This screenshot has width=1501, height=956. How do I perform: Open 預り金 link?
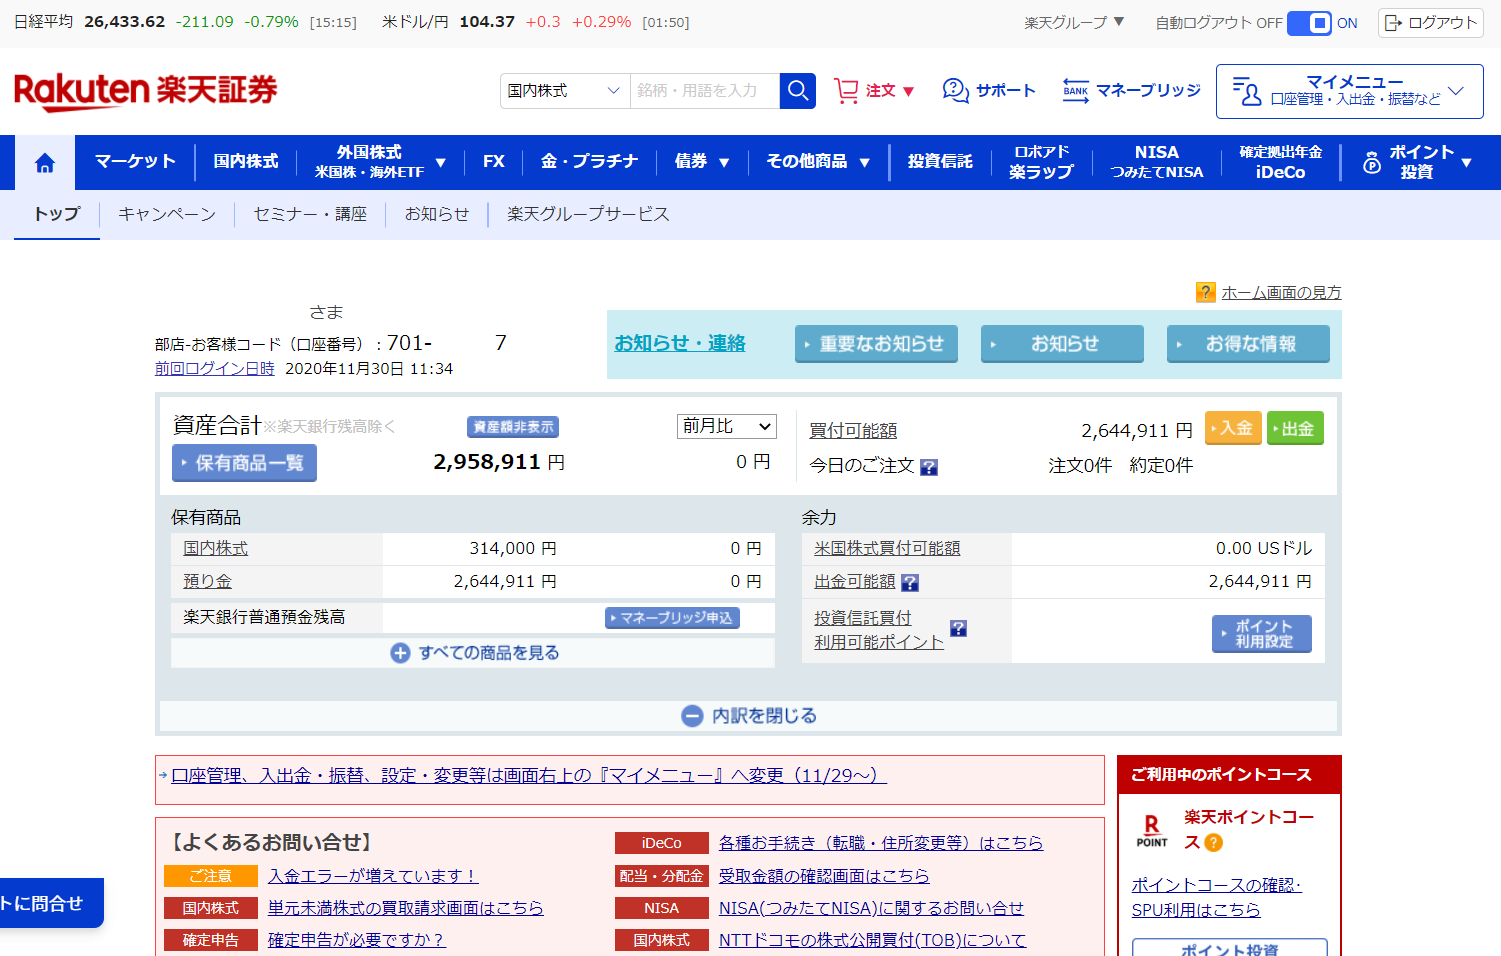tap(207, 581)
